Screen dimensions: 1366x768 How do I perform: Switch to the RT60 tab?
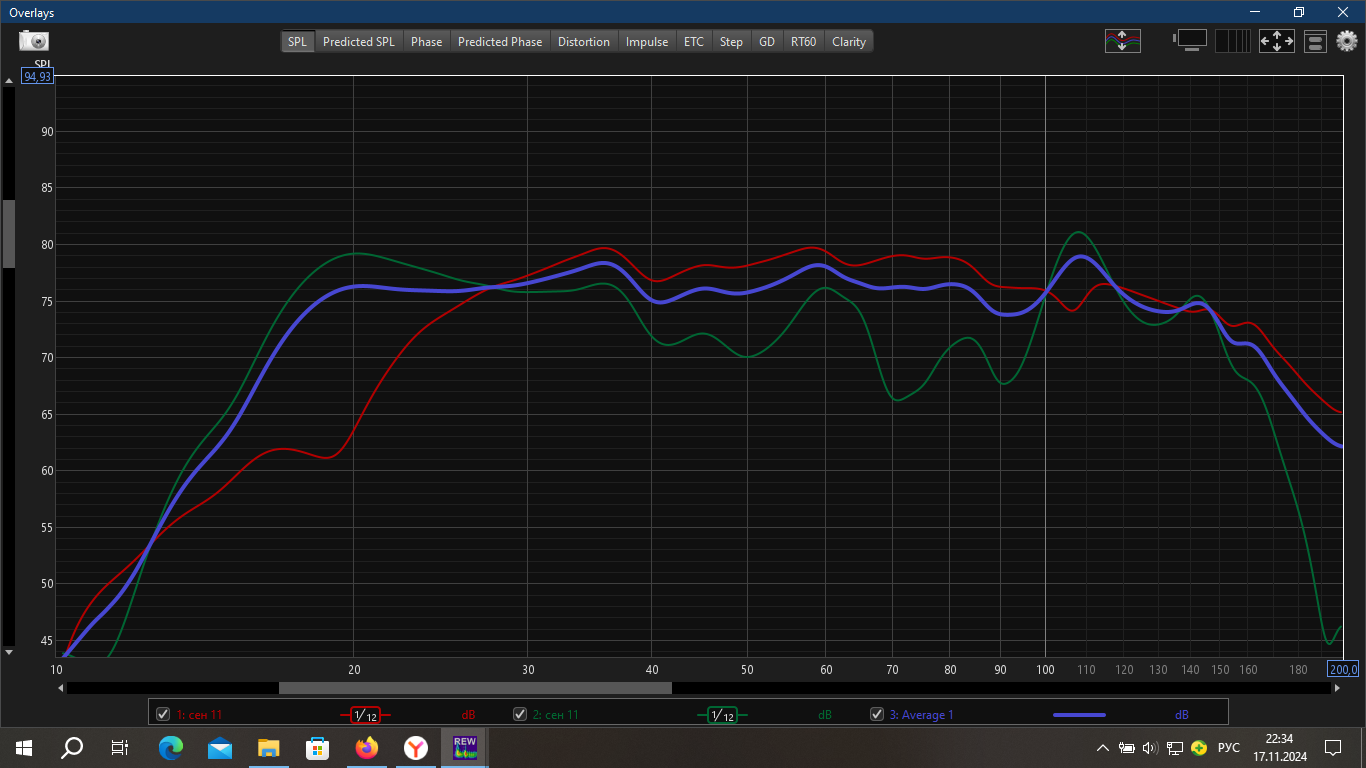coord(804,41)
